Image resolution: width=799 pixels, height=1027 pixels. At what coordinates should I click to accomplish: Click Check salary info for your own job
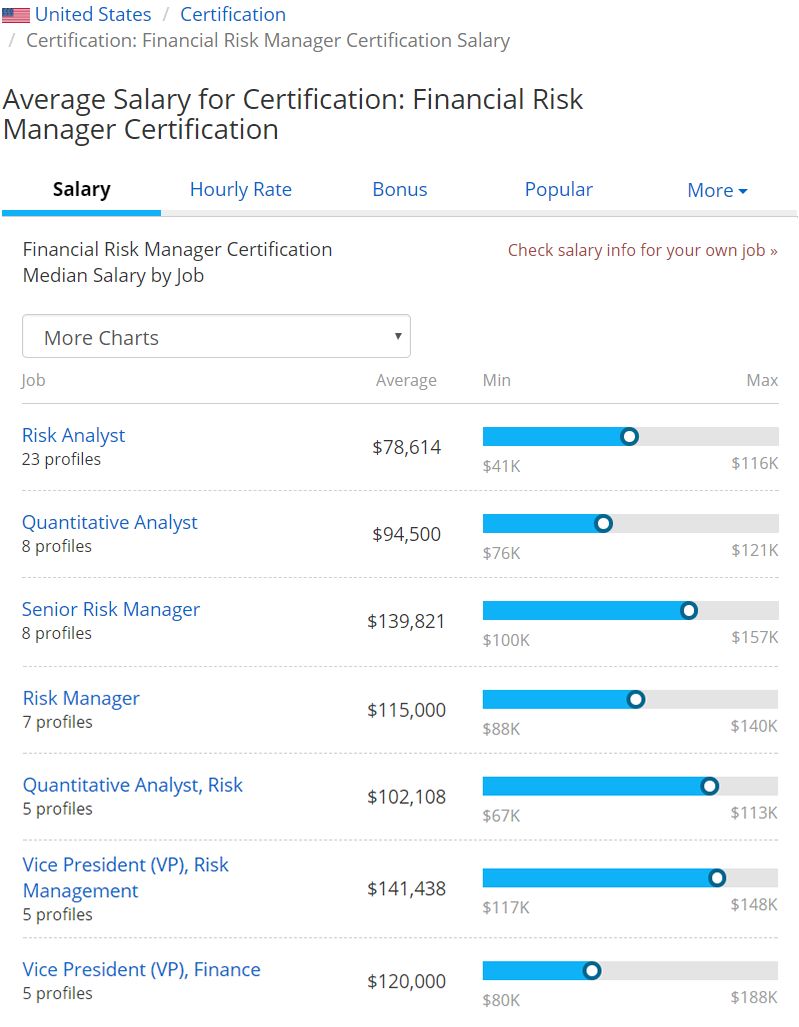pos(642,250)
